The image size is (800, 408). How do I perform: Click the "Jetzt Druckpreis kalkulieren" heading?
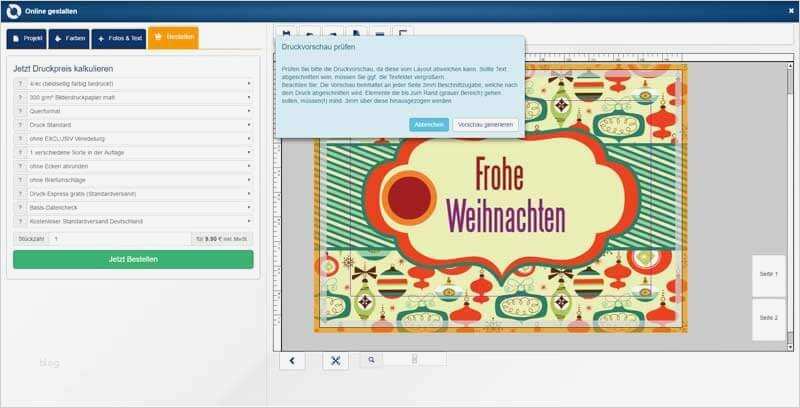coord(63,68)
